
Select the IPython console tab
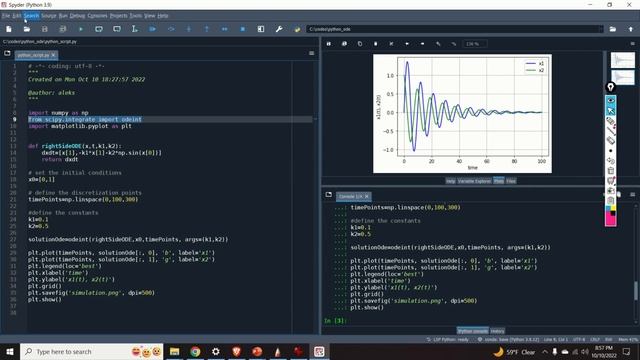(473, 331)
